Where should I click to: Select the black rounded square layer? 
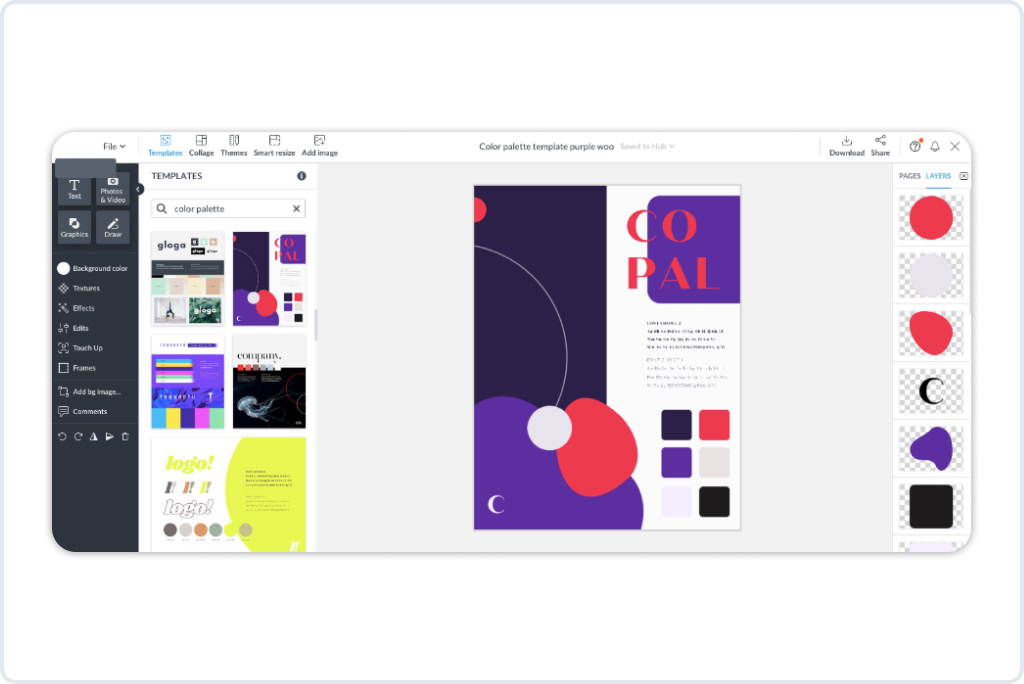point(931,506)
